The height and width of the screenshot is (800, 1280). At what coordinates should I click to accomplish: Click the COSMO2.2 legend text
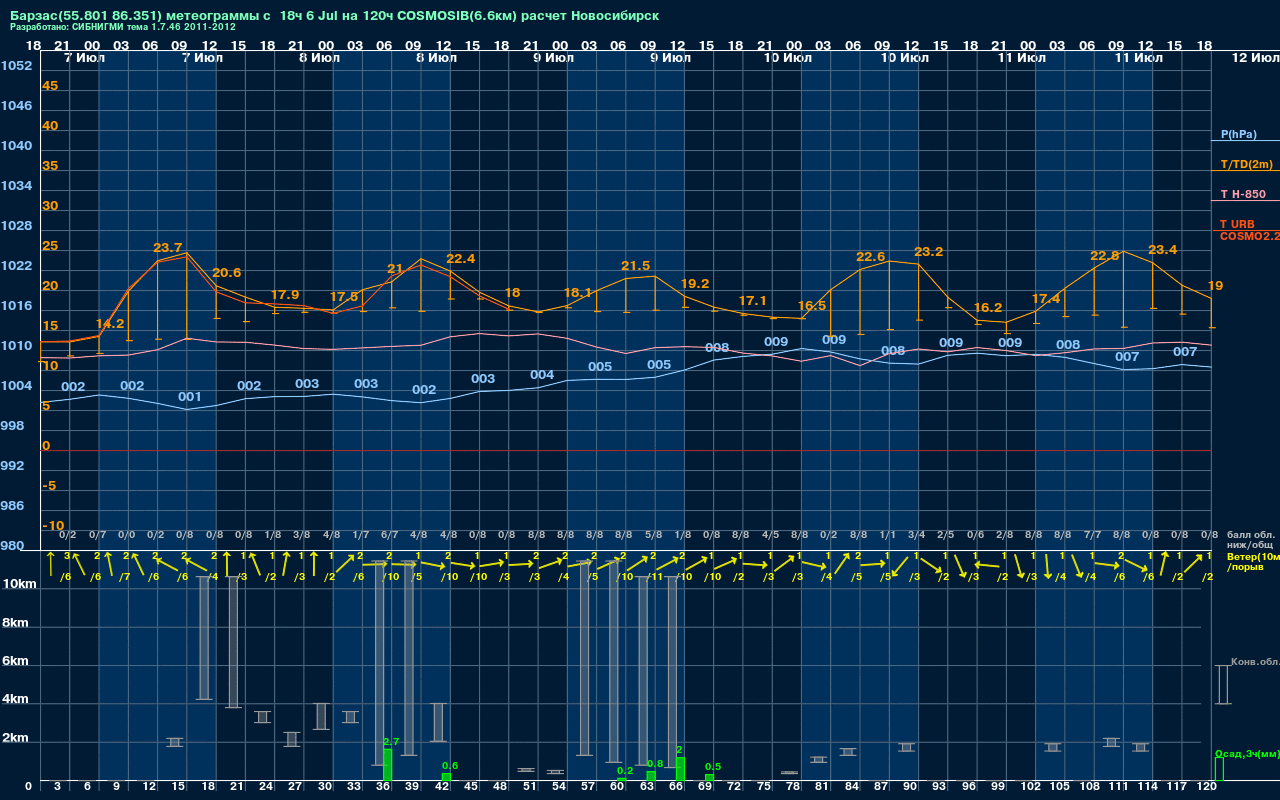pos(1249,236)
